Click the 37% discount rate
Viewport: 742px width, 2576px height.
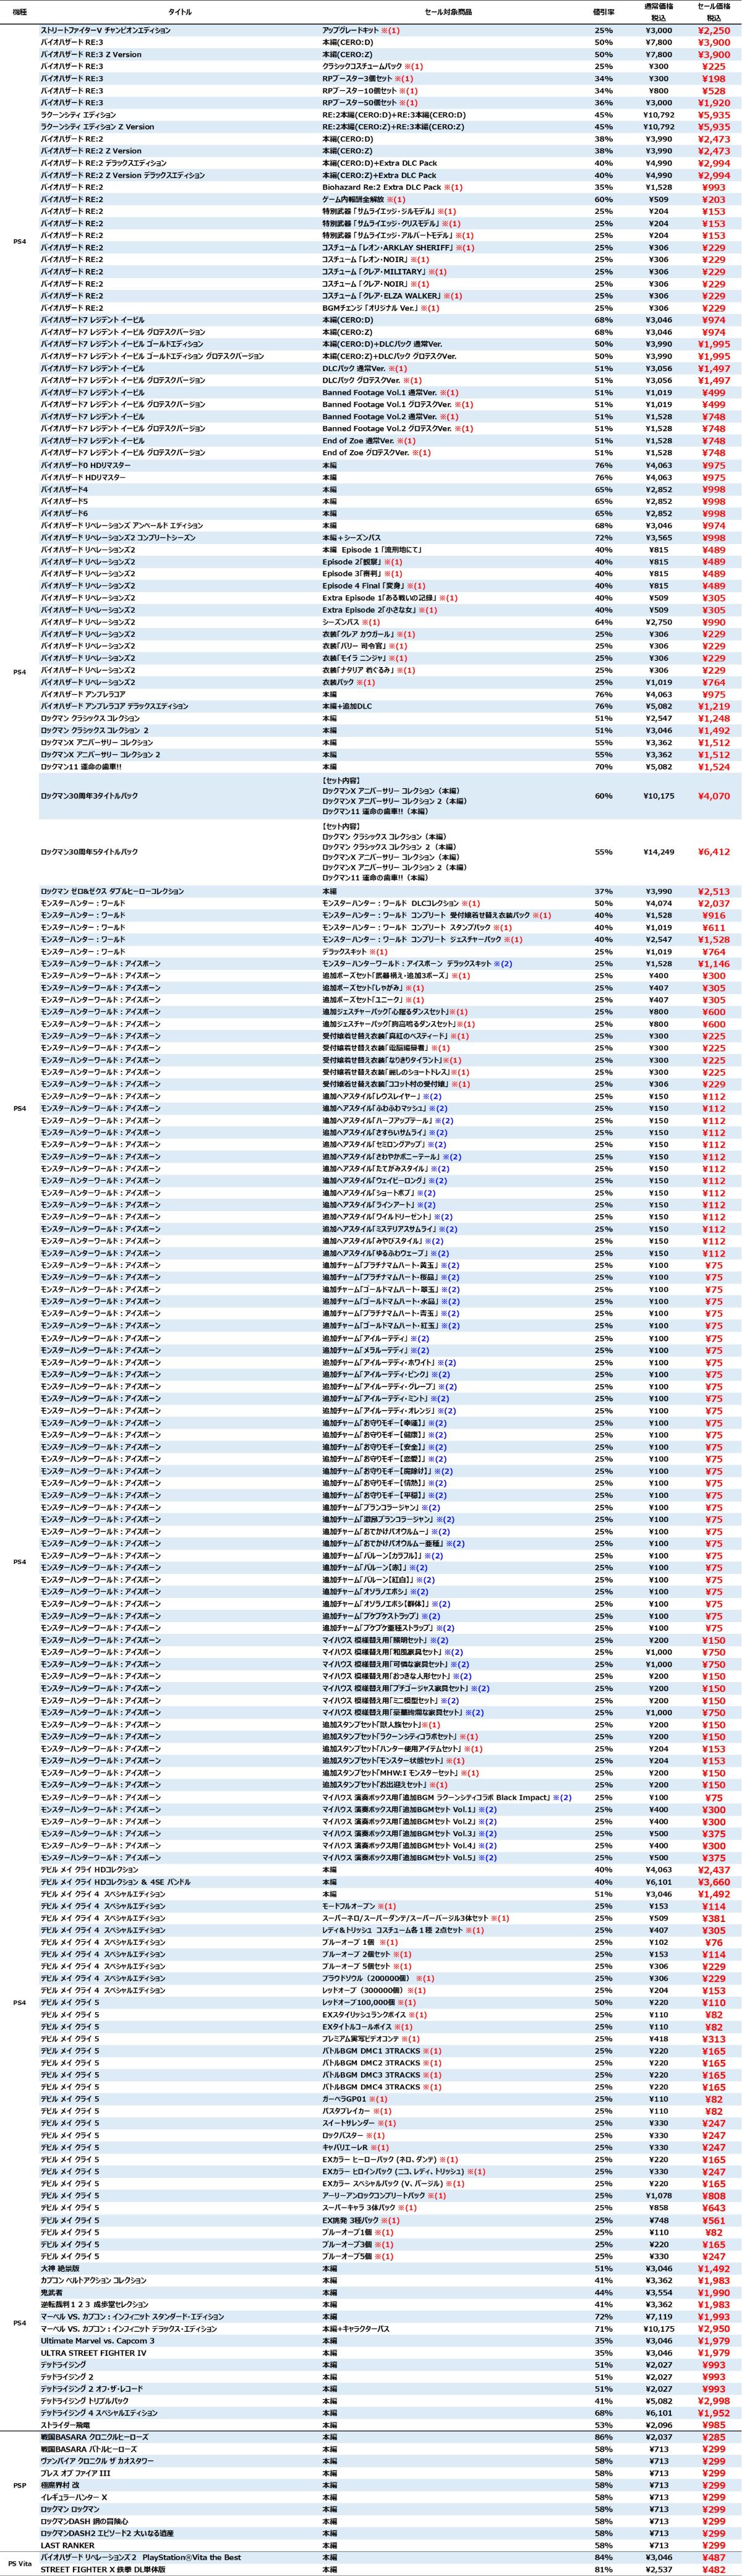pyautogui.click(x=603, y=891)
